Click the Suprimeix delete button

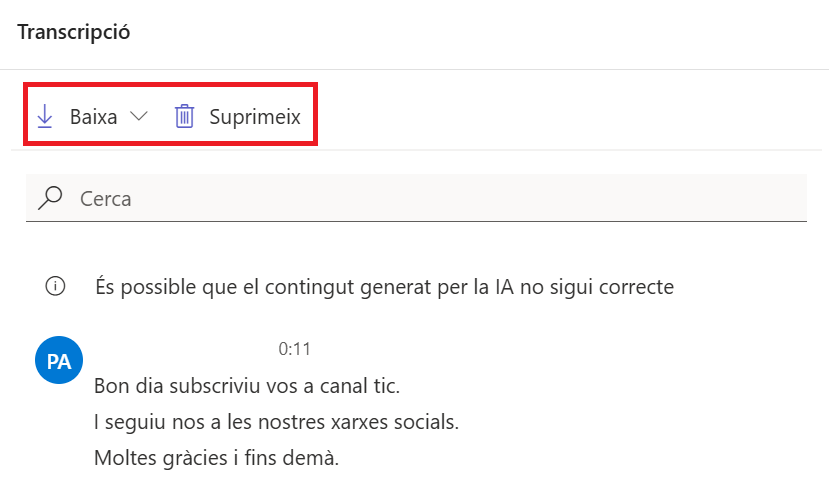tap(237, 116)
